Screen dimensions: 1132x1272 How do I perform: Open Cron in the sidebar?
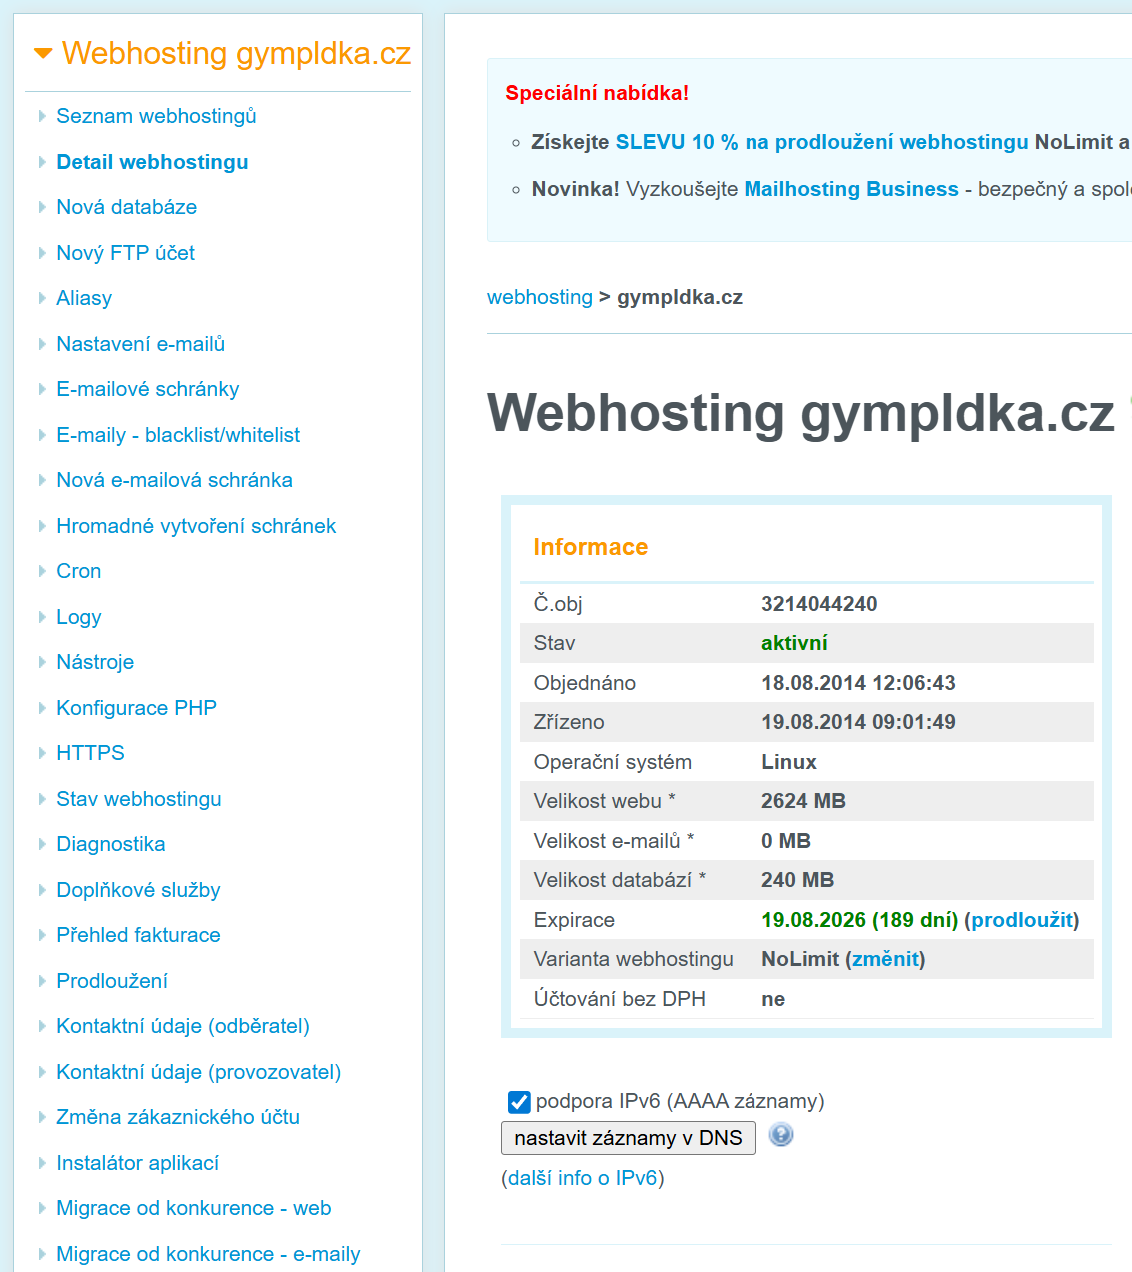click(78, 571)
